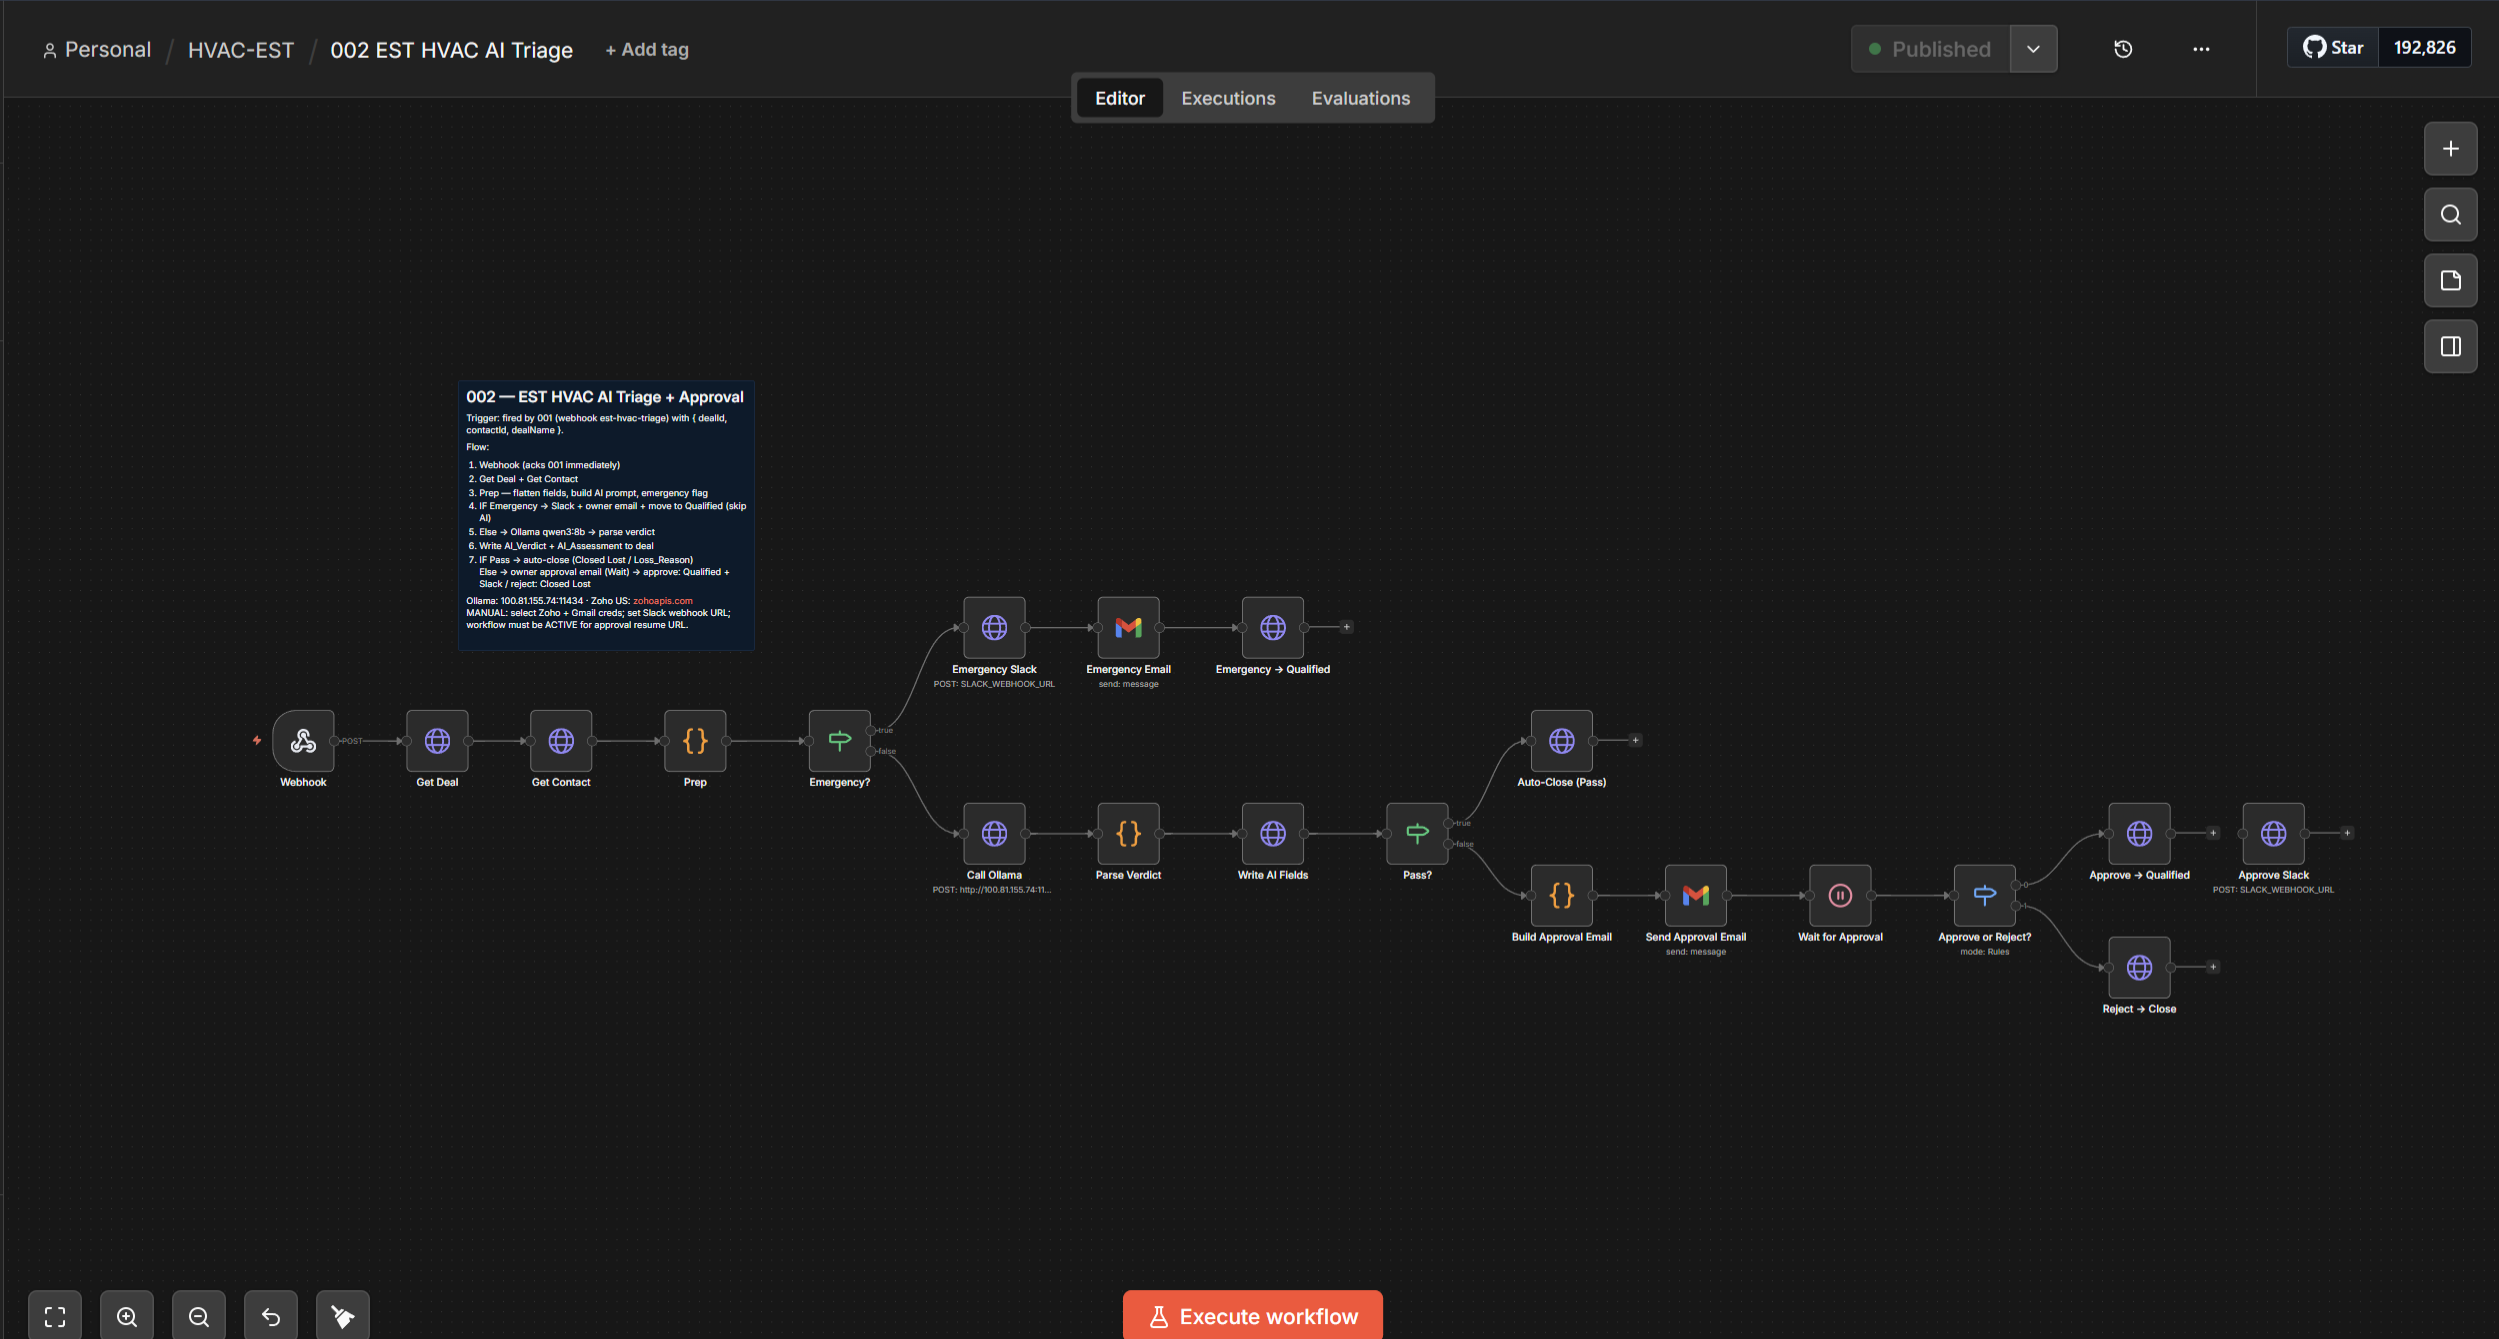Image resolution: width=2499 pixels, height=1339 pixels.
Task: Switch to the Executions tab
Action: [1228, 98]
